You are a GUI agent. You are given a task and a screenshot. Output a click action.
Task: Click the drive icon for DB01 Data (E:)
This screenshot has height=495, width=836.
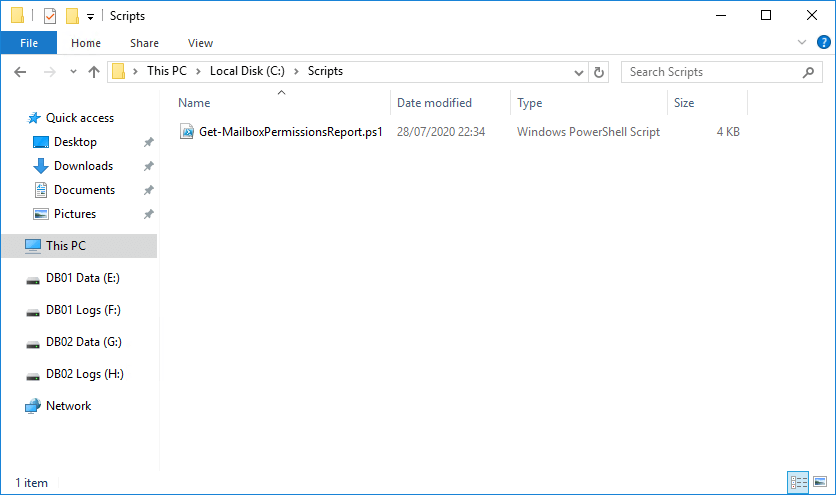33,281
